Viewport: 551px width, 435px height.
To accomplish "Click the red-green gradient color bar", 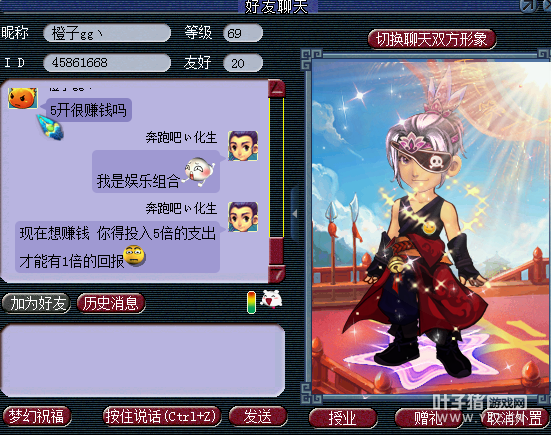I will pyautogui.click(x=252, y=302).
